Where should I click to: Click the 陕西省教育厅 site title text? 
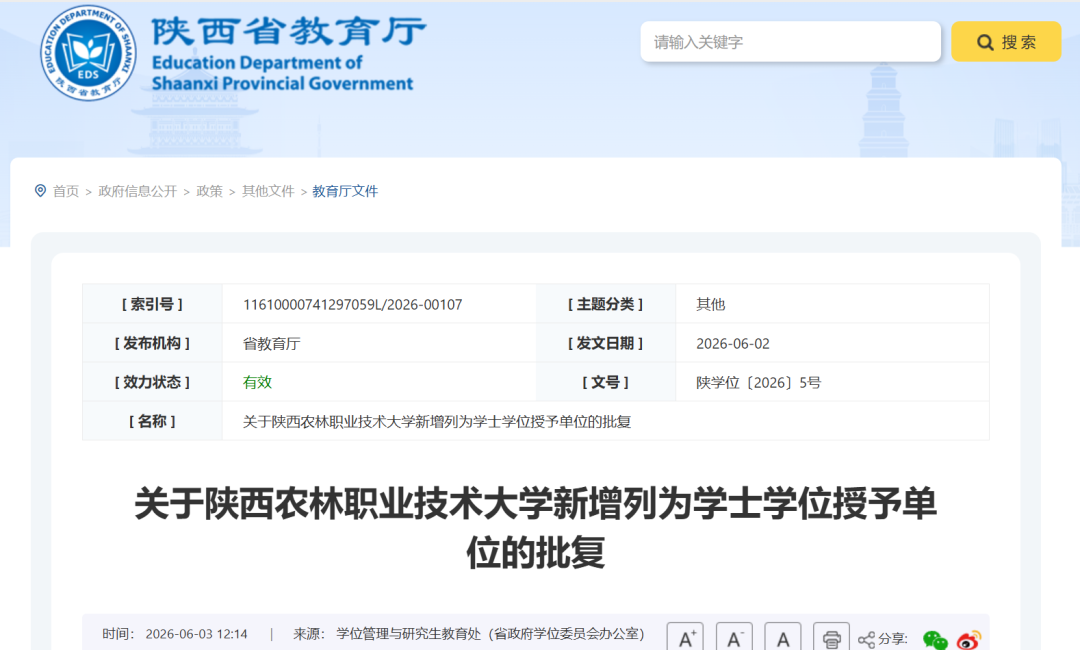tap(289, 31)
